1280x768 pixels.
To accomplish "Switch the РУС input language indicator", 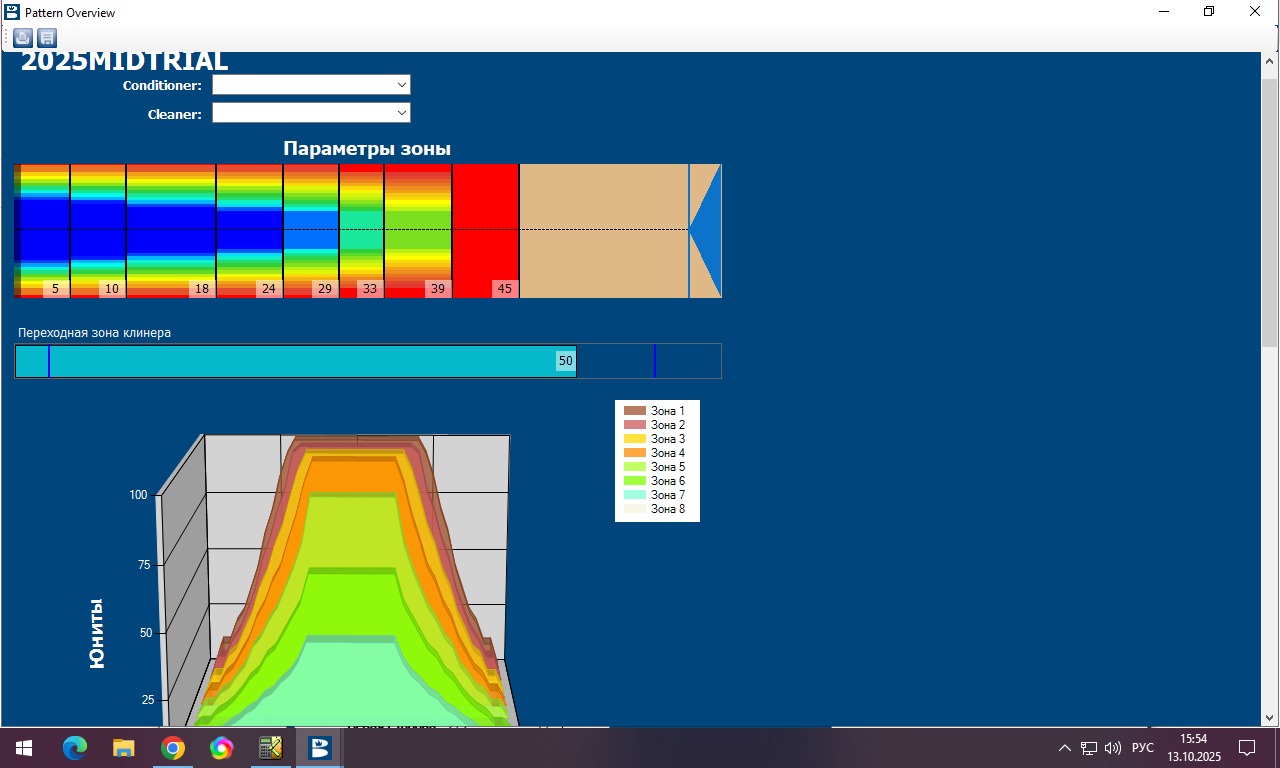I will pyautogui.click(x=1142, y=748).
